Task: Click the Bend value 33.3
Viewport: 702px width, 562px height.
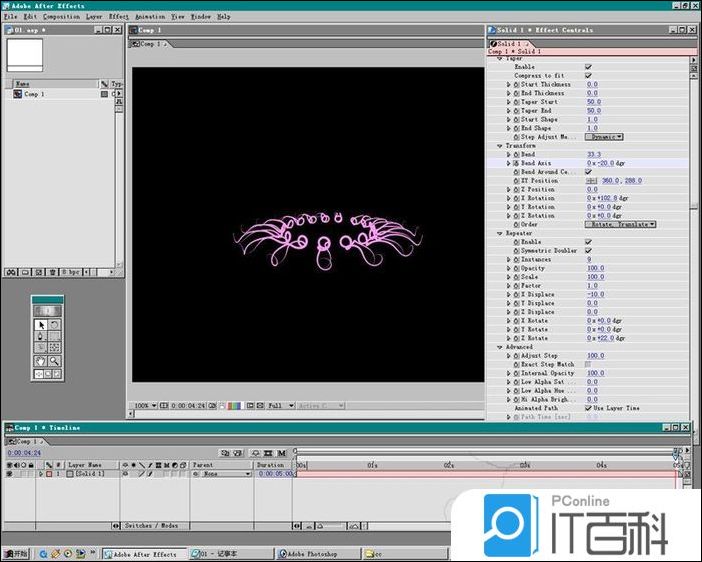Action: pos(594,155)
